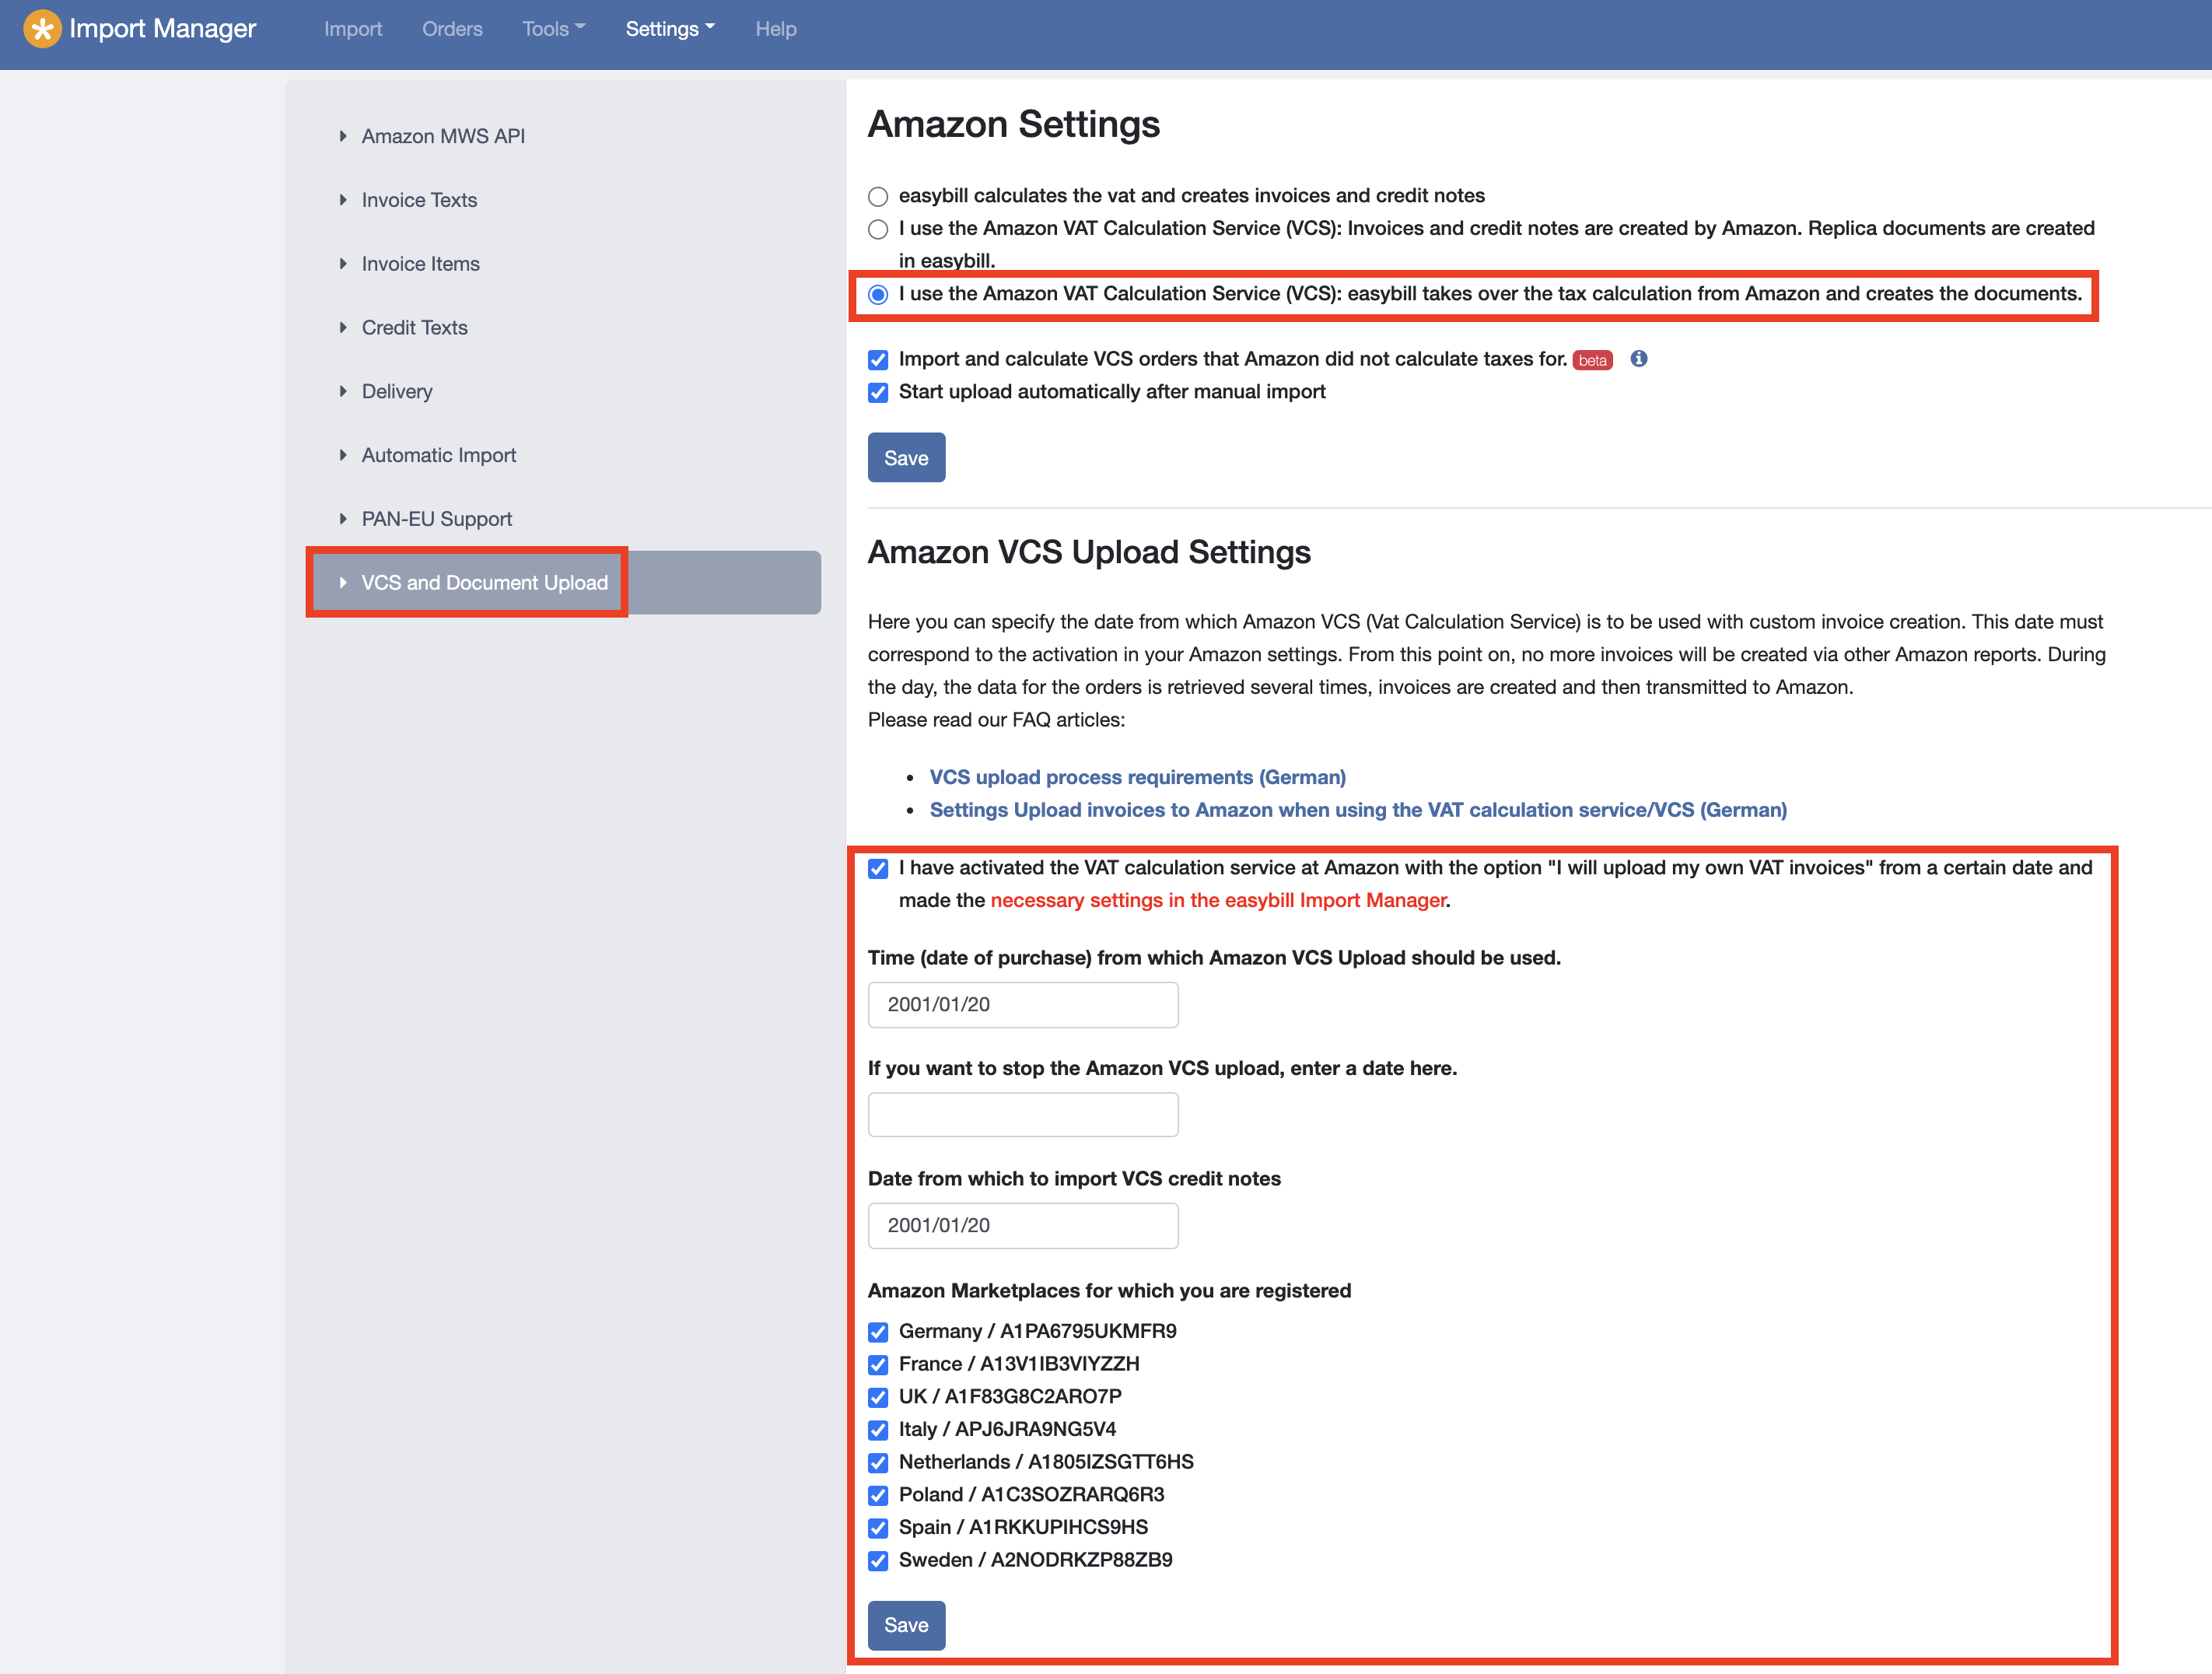Open the Tools dropdown menu
This screenshot has width=2212, height=1674.
pyautogui.click(x=553, y=29)
